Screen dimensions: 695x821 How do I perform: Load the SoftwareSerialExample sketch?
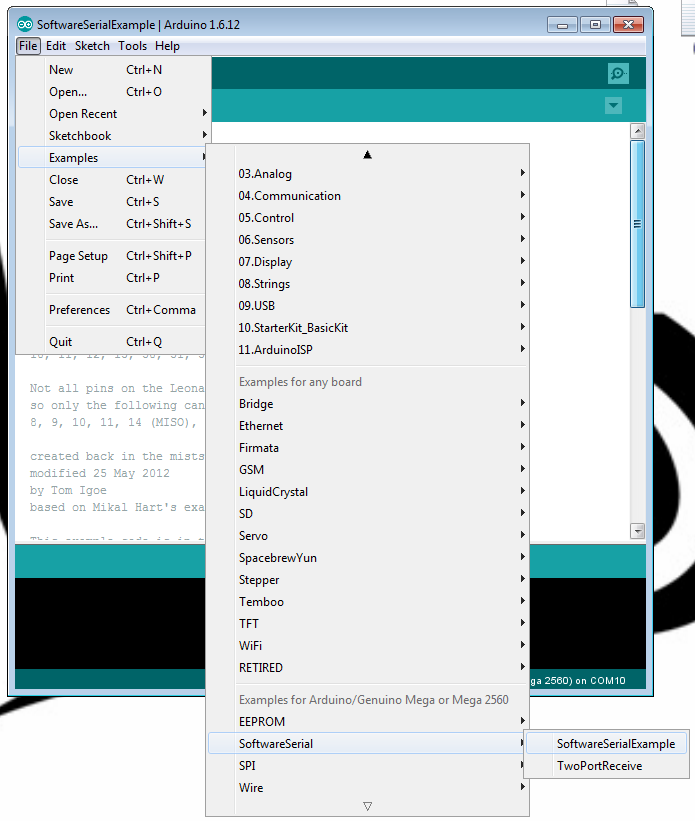pyautogui.click(x=606, y=744)
